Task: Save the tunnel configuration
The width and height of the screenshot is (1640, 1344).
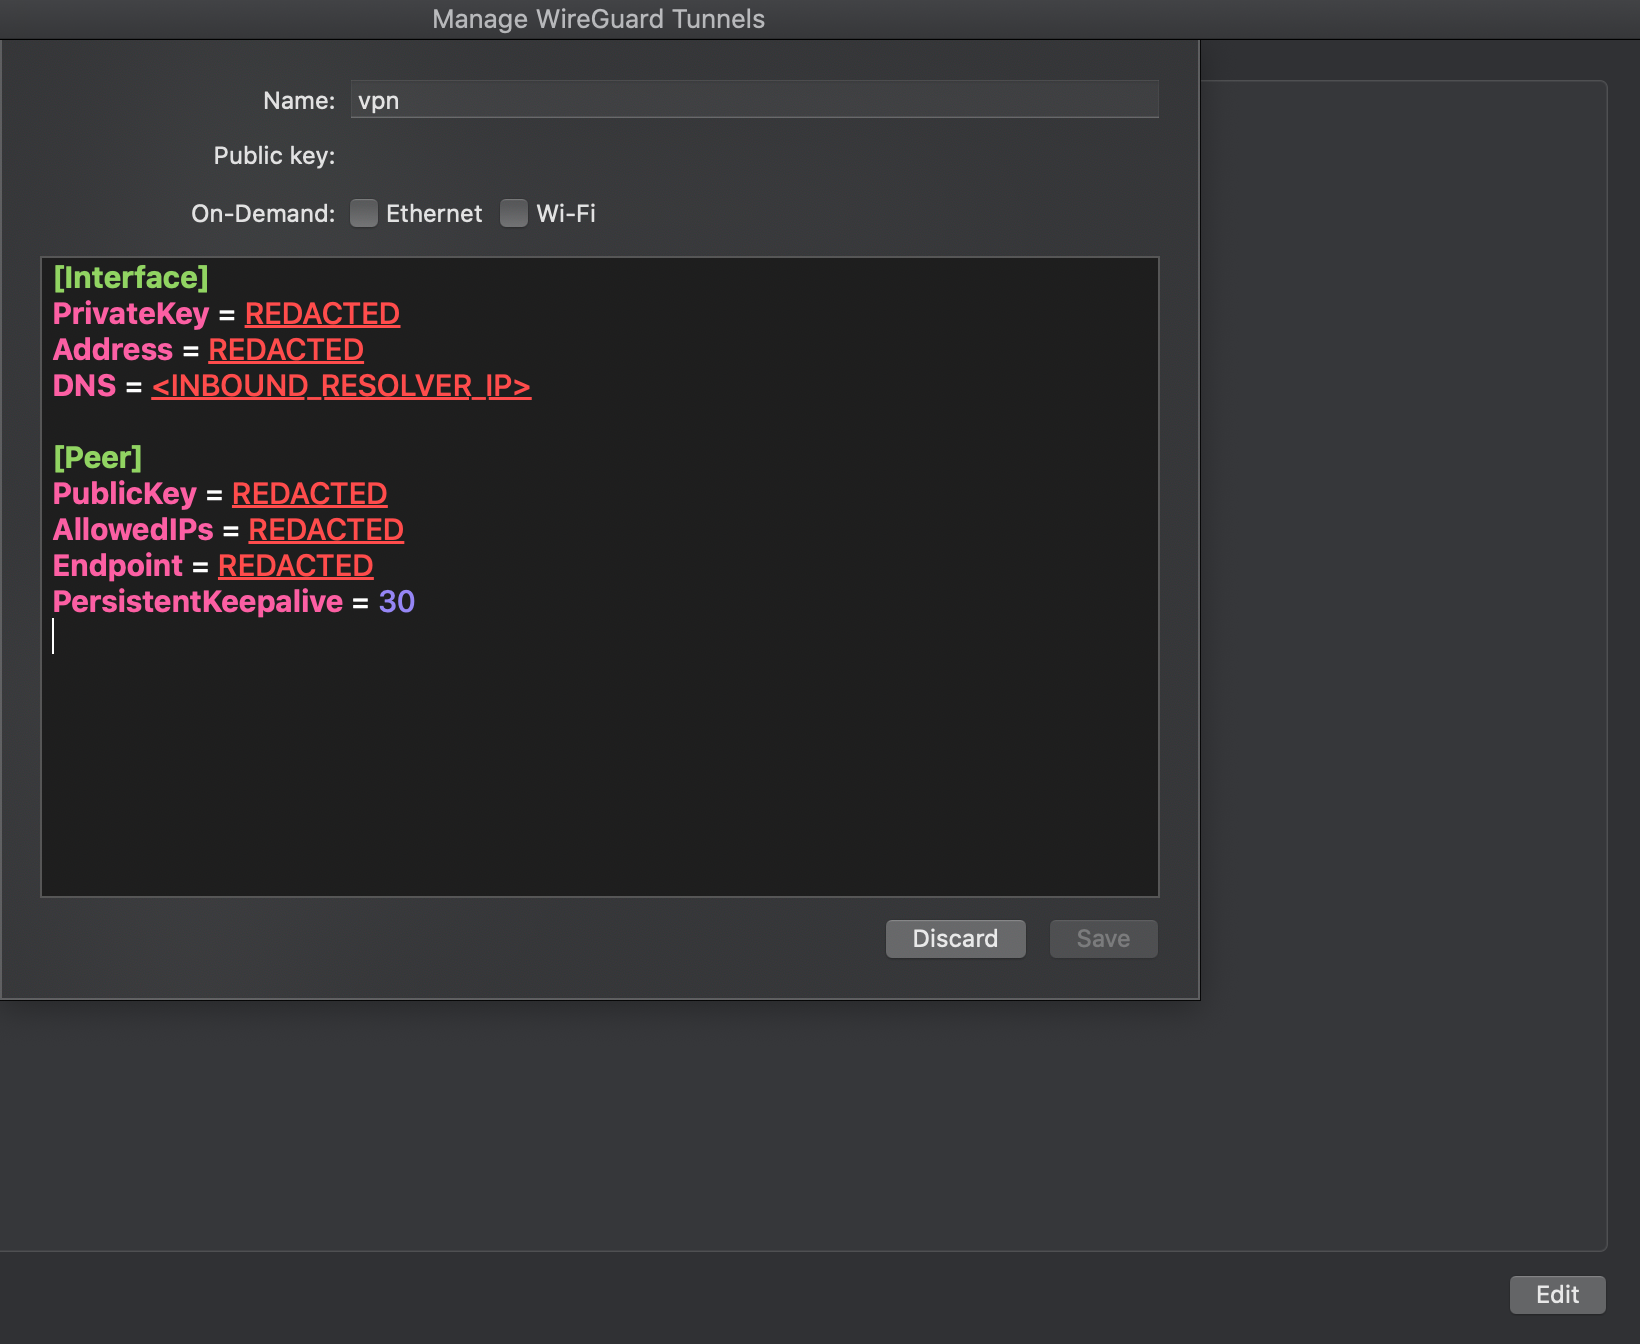Action: (1103, 939)
